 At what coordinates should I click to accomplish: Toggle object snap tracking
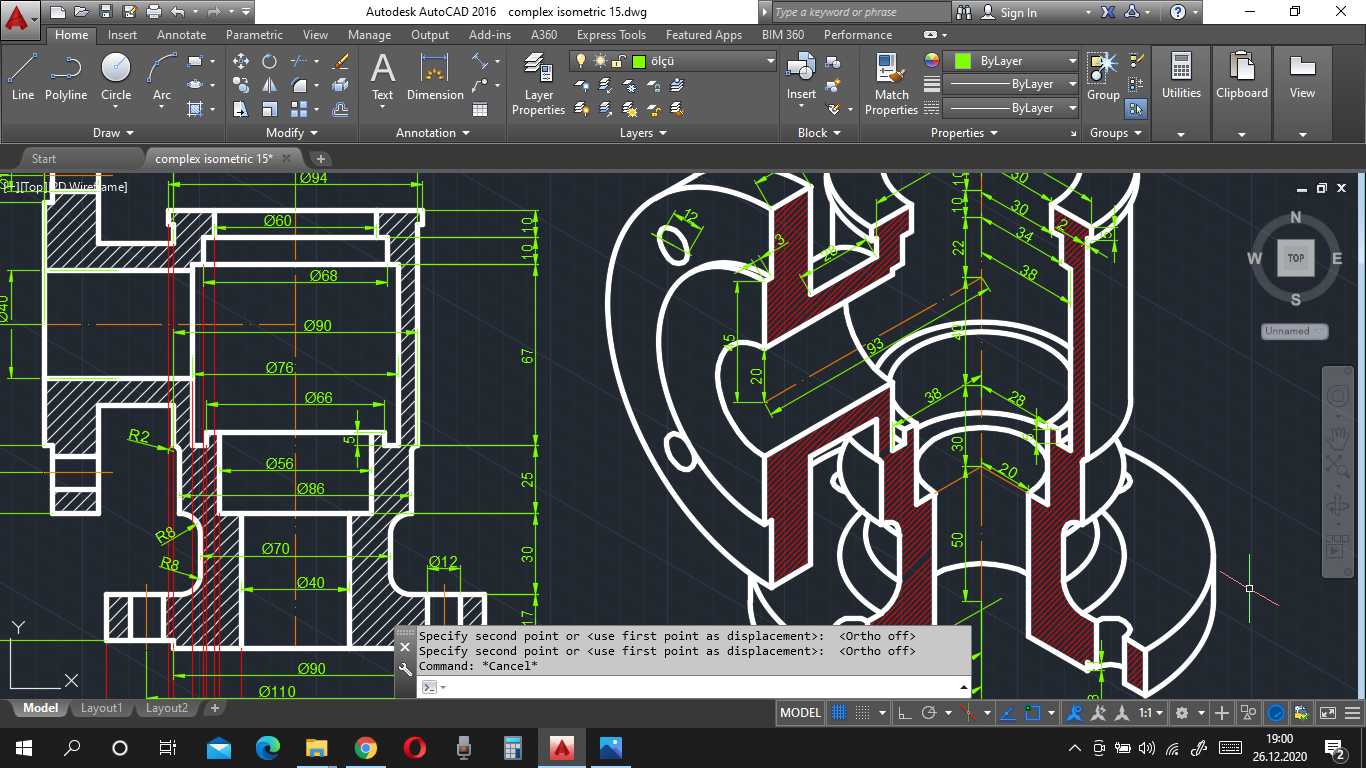[x=1008, y=713]
